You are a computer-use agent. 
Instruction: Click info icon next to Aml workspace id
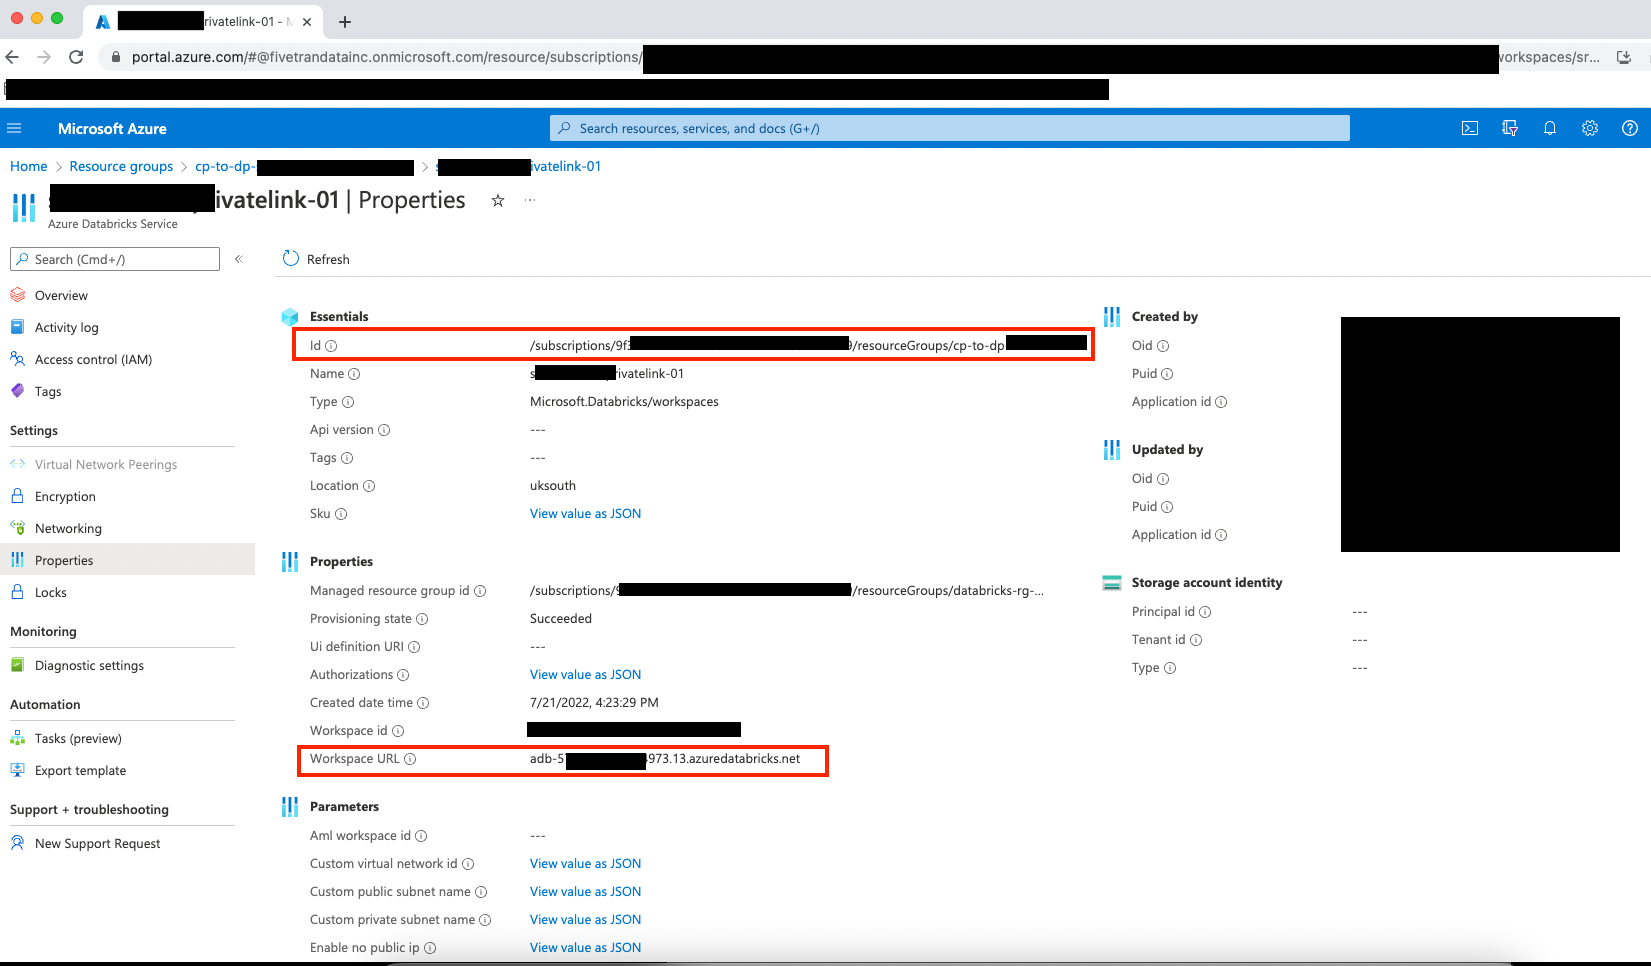pos(421,836)
